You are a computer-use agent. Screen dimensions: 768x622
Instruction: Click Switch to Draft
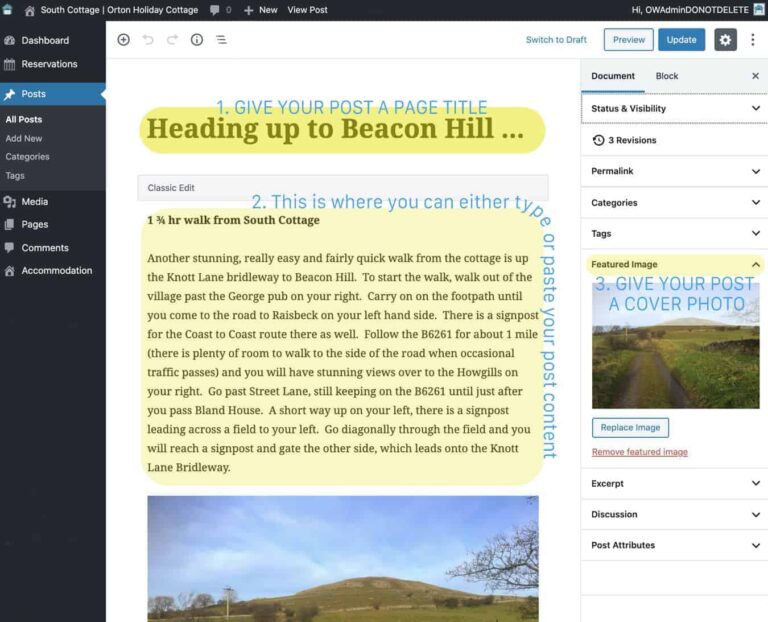(x=556, y=40)
